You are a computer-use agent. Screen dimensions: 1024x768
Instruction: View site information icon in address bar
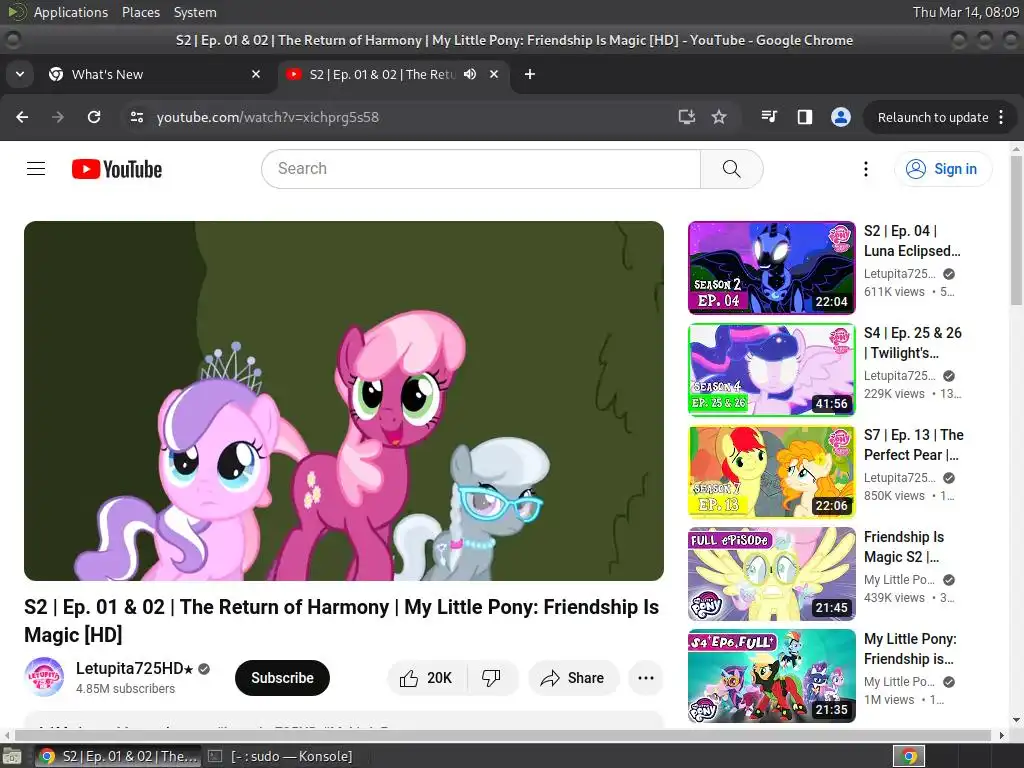tap(137, 117)
